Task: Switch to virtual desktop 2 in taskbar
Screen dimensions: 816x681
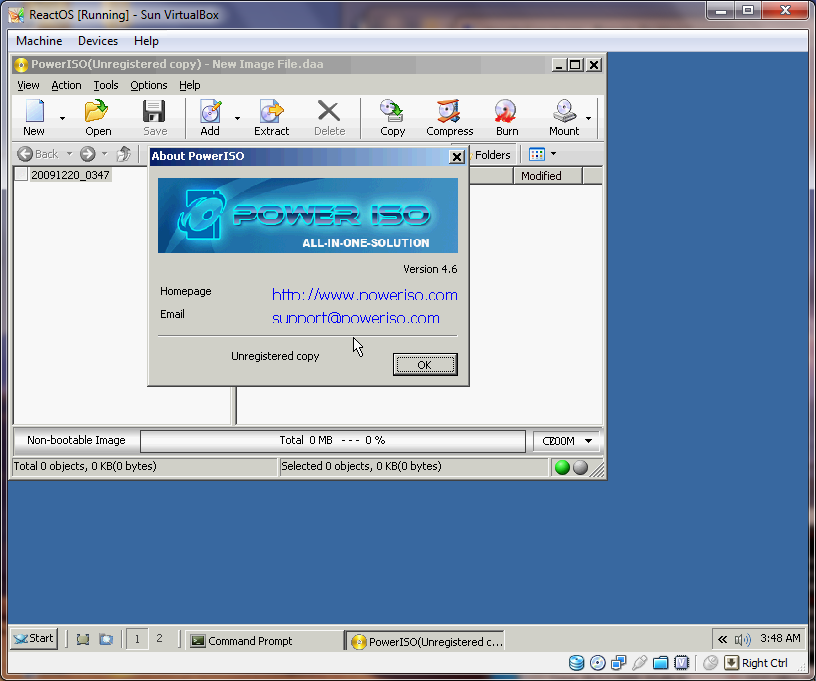Action: coord(159,639)
